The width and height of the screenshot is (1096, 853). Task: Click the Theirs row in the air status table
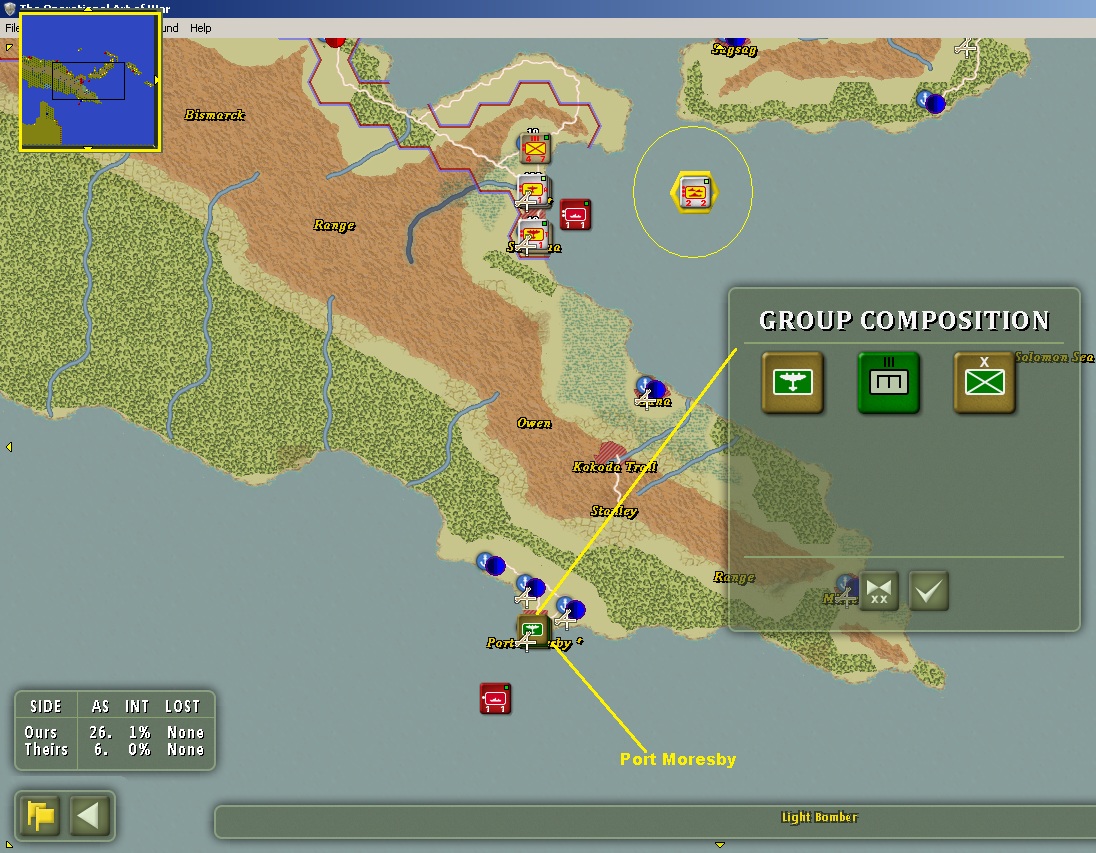pyautogui.click(x=115, y=750)
